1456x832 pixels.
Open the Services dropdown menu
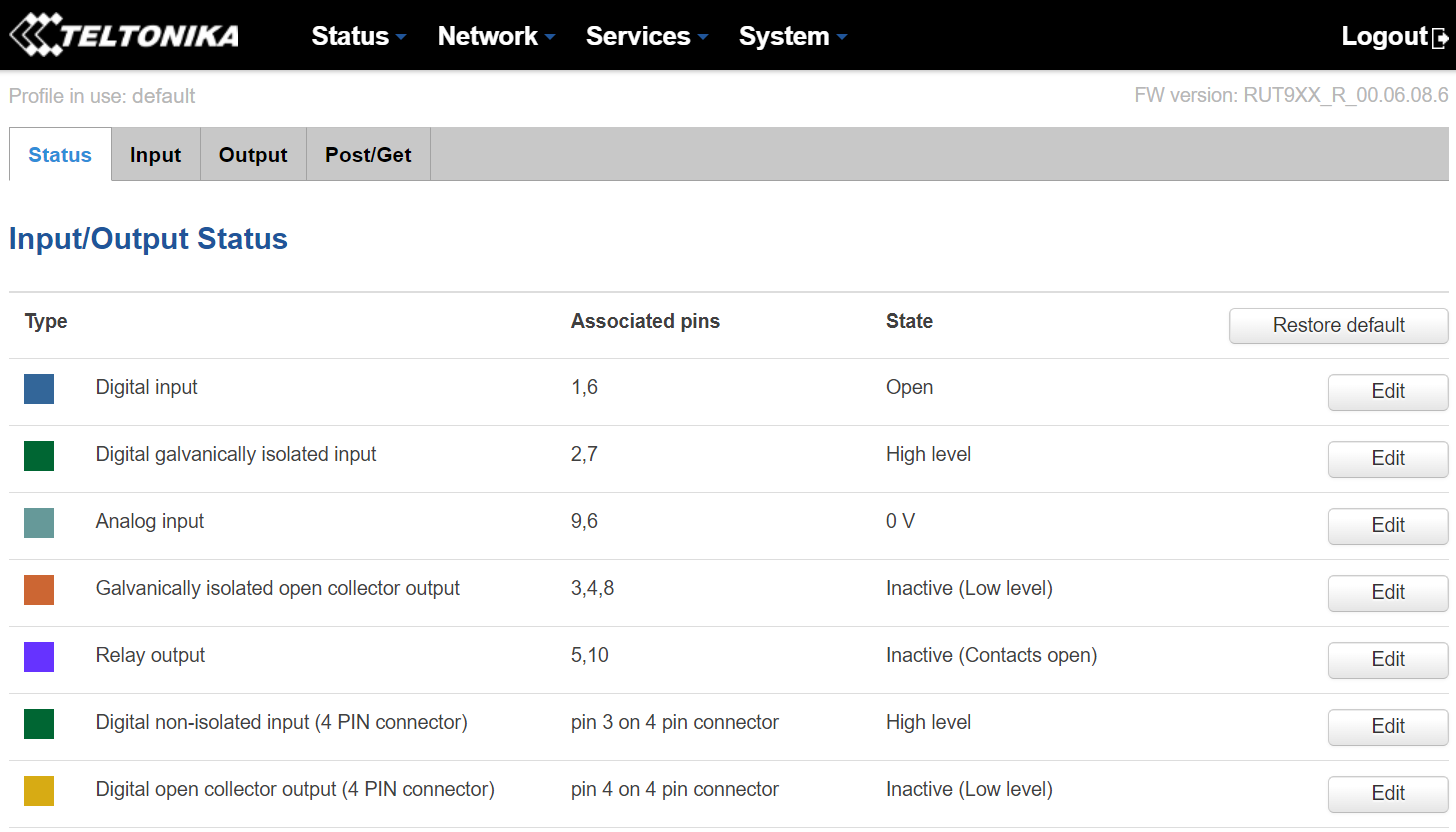coord(647,36)
